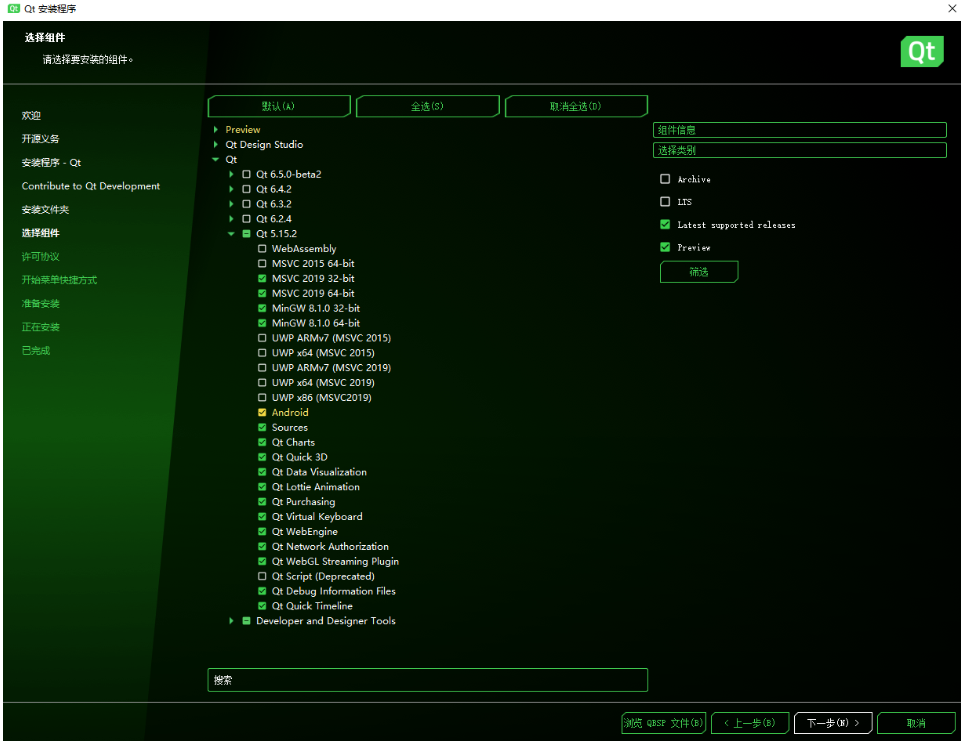Uncheck Qt Lottie Animation checkbox
961x741 pixels.
[262, 487]
